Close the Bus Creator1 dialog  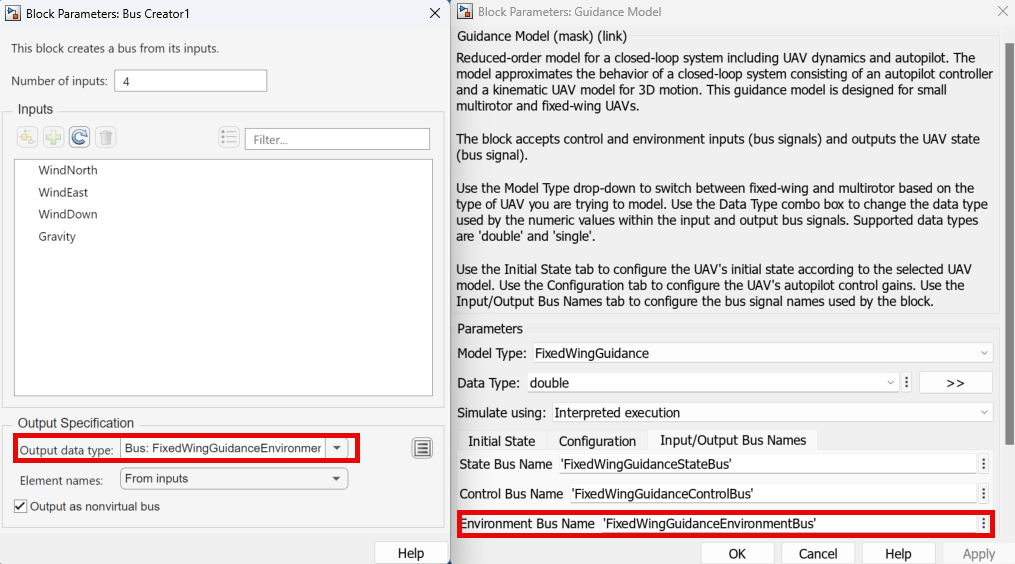[x=435, y=13]
